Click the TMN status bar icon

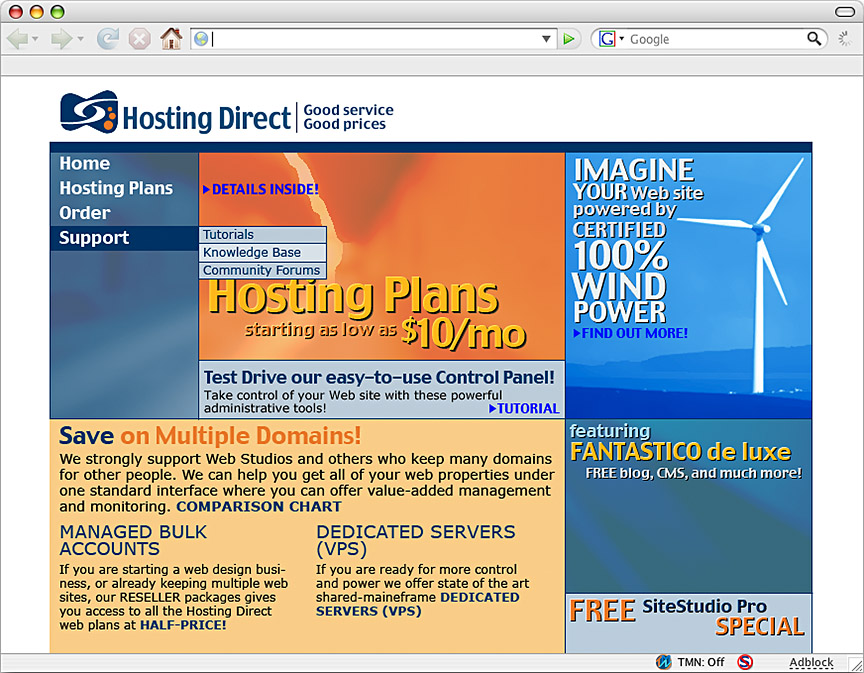(663, 662)
